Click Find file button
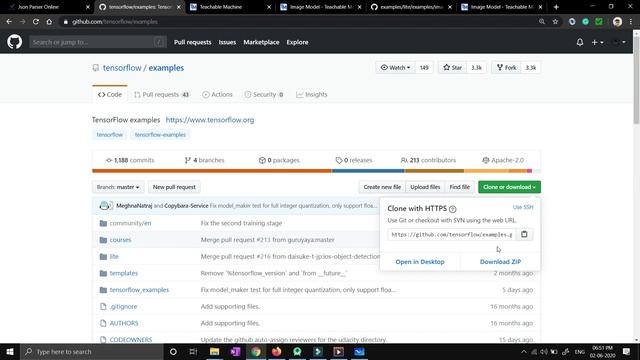Screen dimensions: 640x360 (460, 187)
